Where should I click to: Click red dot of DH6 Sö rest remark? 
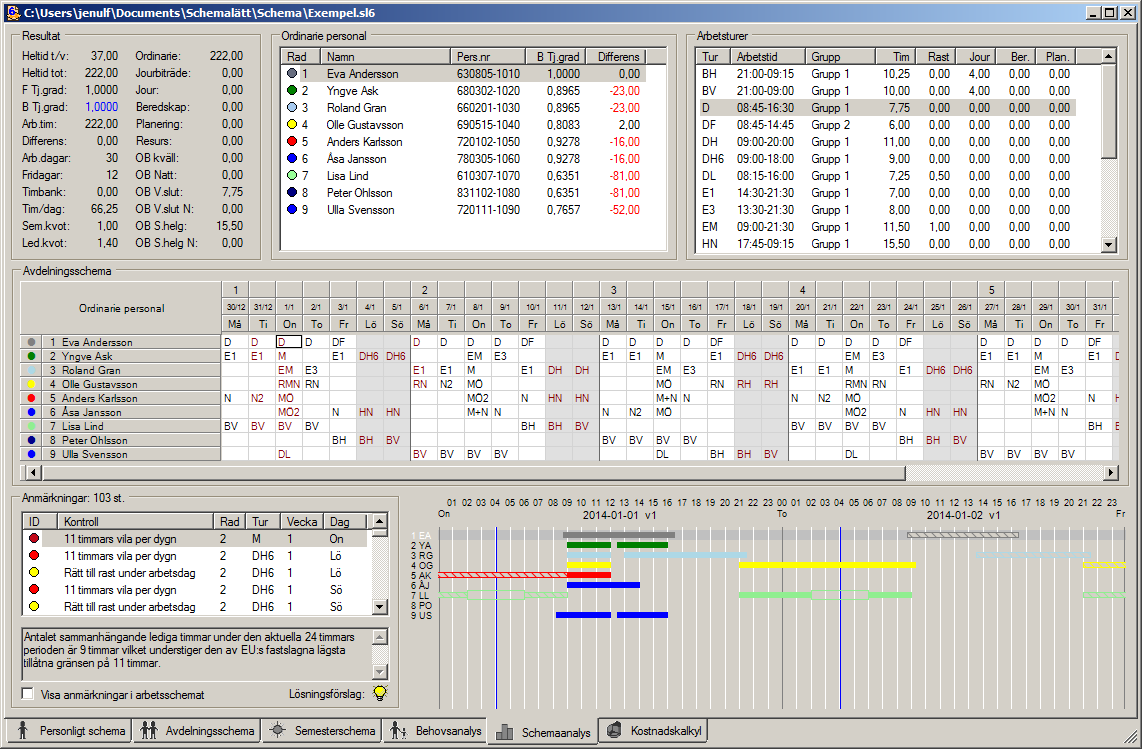(x=34, y=589)
